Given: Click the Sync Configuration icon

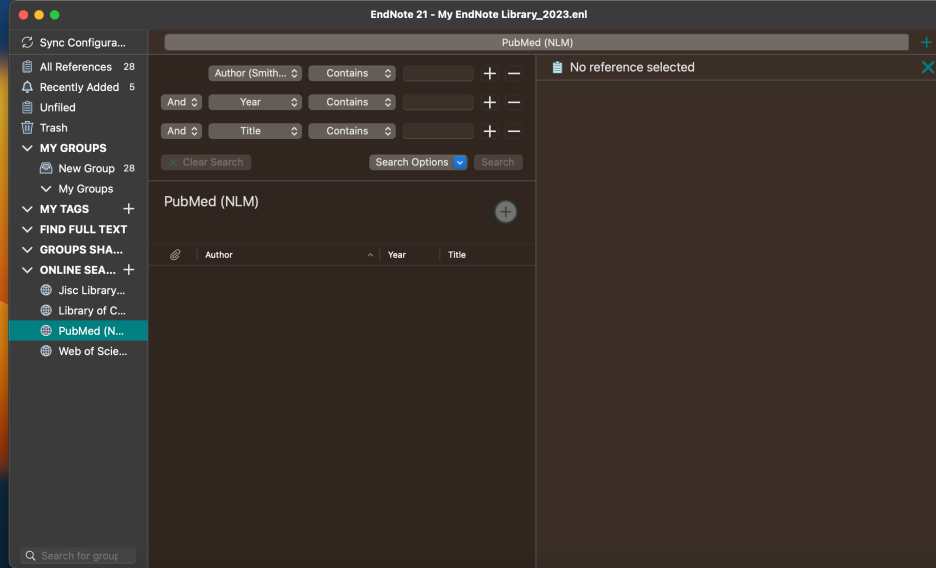Looking at the screenshot, I should (x=27, y=42).
